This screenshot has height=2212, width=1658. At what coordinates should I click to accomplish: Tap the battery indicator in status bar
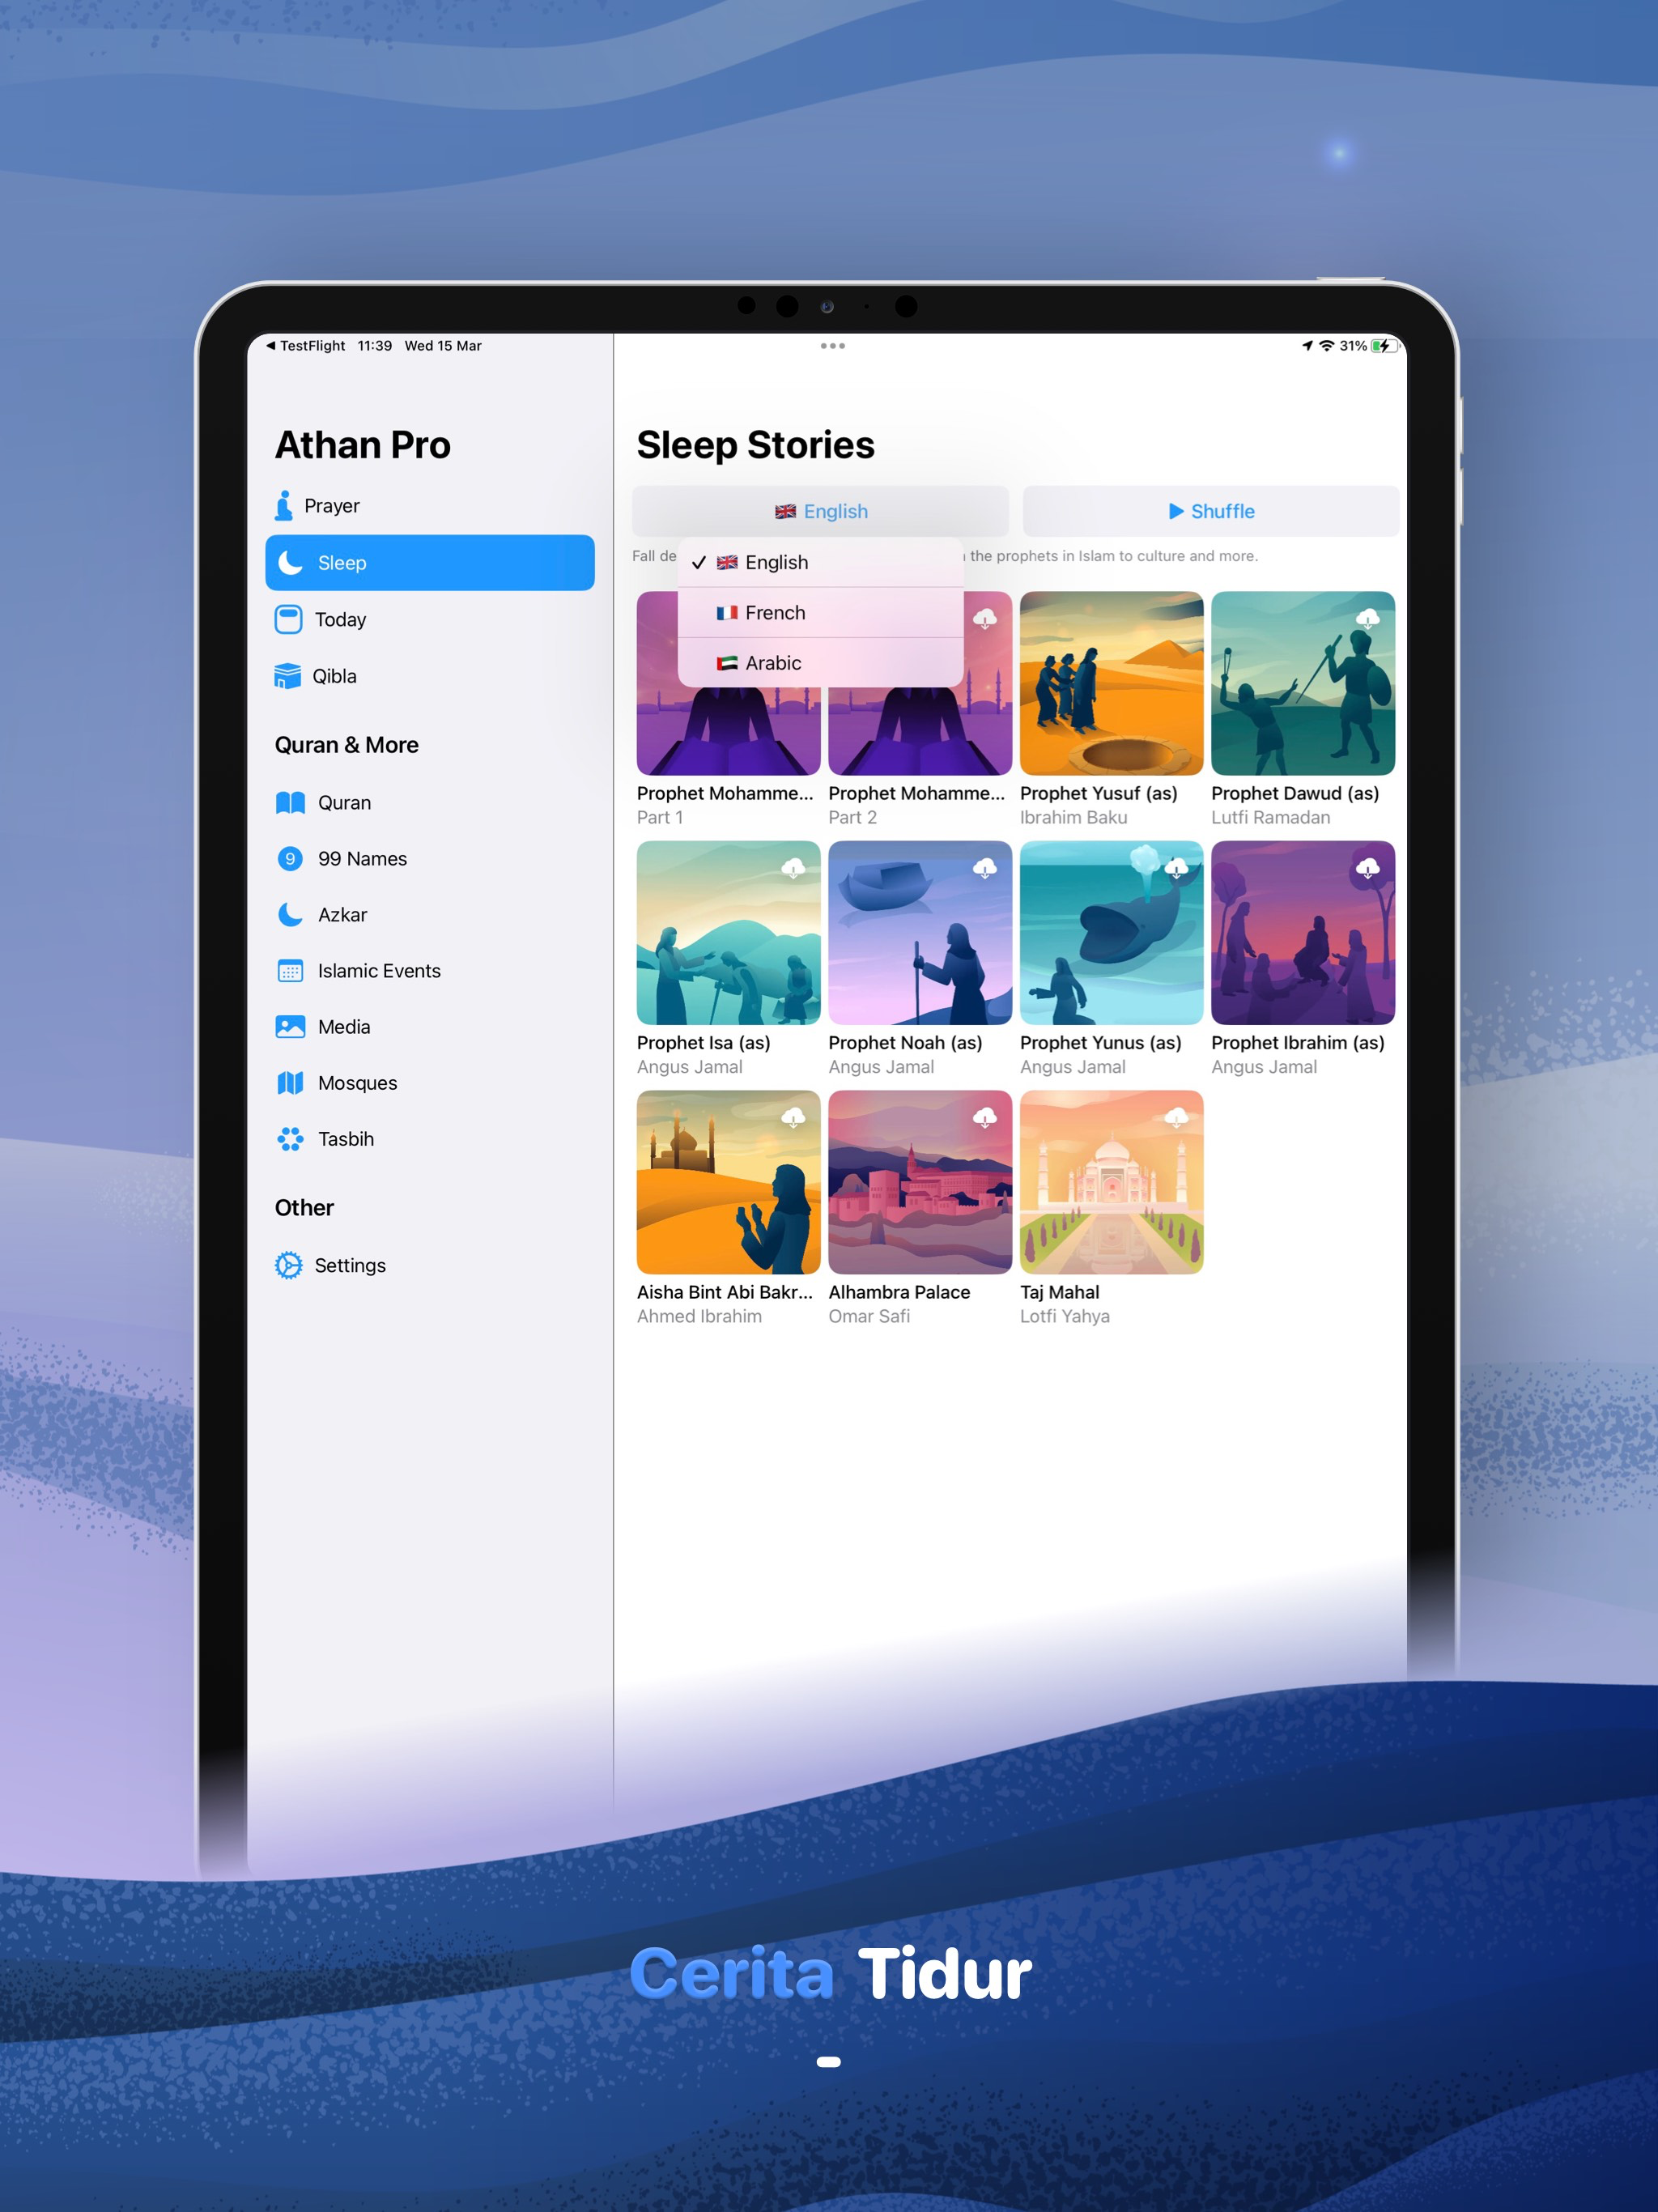[1384, 346]
